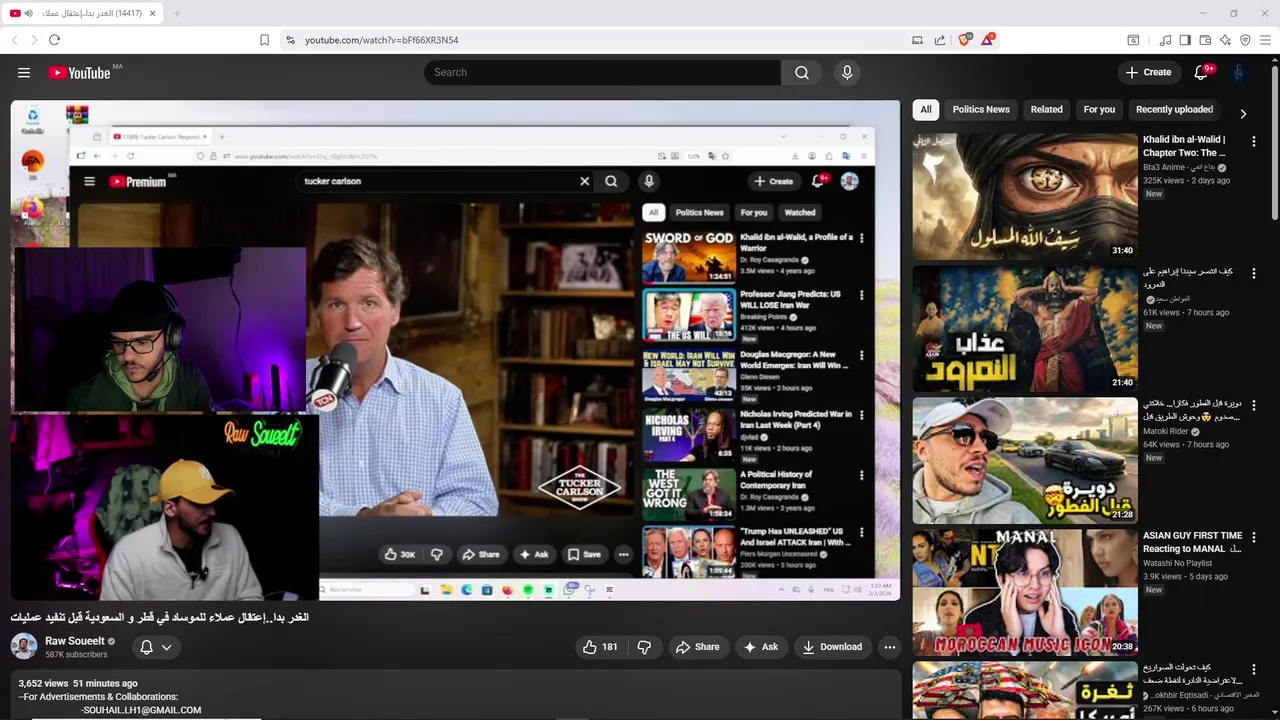View site information in the address bar
Viewport: 1280px width, 720px height.
[x=290, y=40]
